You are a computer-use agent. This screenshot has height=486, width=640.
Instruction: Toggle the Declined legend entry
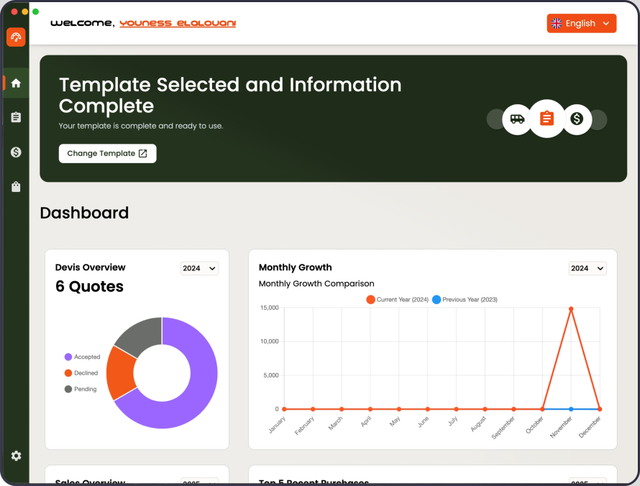pyautogui.click(x=85, y=373)
